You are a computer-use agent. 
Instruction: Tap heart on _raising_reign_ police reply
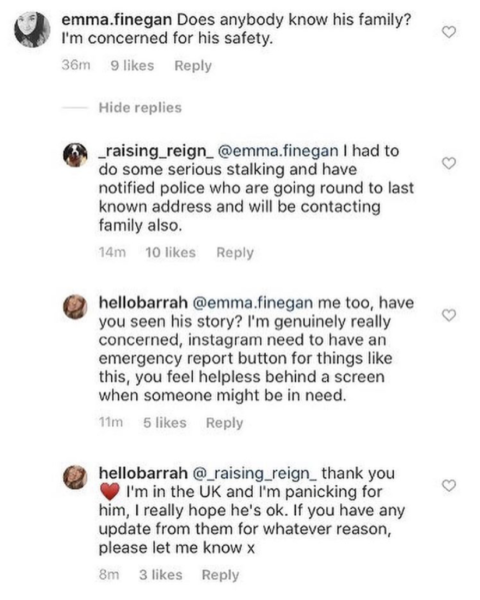449,163
